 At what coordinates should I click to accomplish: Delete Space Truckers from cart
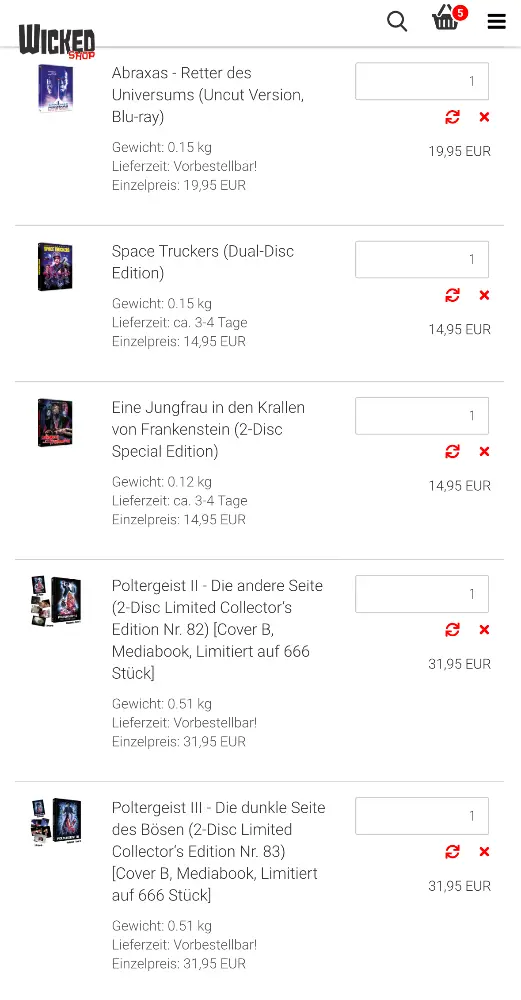pos(484,295)
